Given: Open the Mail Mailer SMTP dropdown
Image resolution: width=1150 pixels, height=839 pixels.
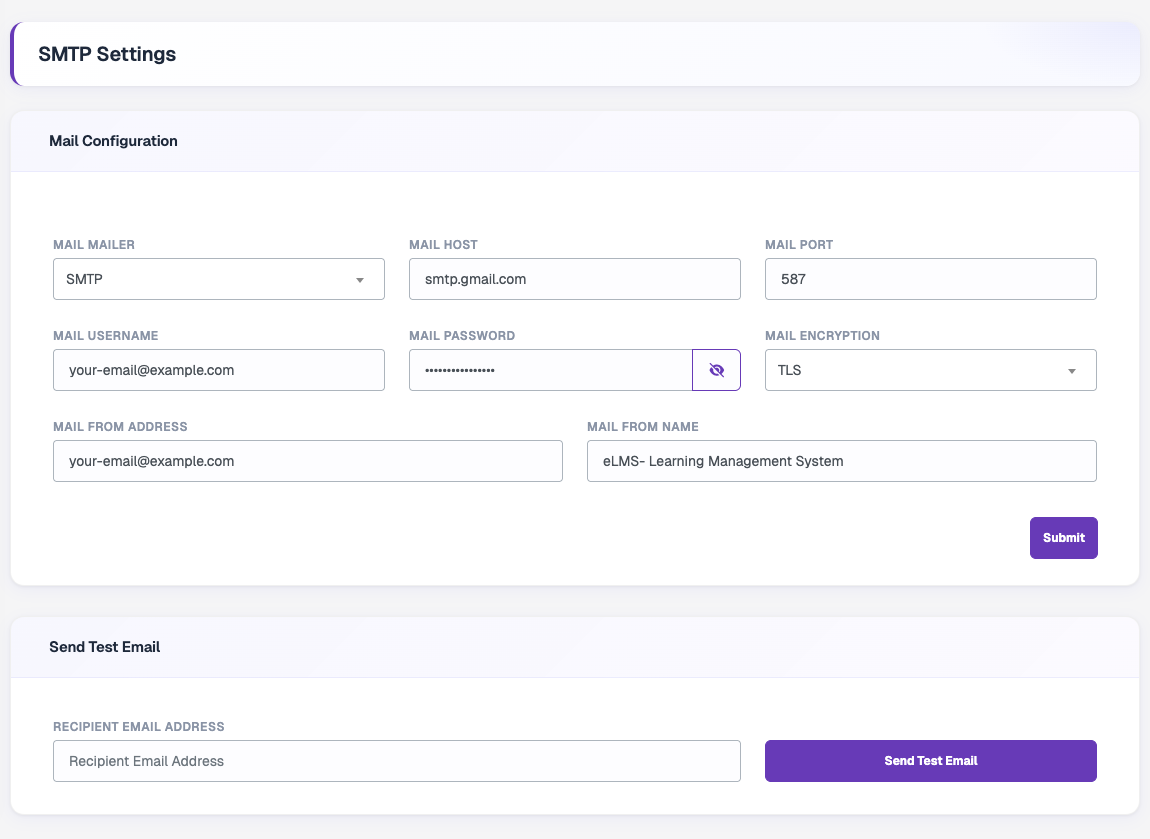Looking at the screenshot, I should (219, 279).
